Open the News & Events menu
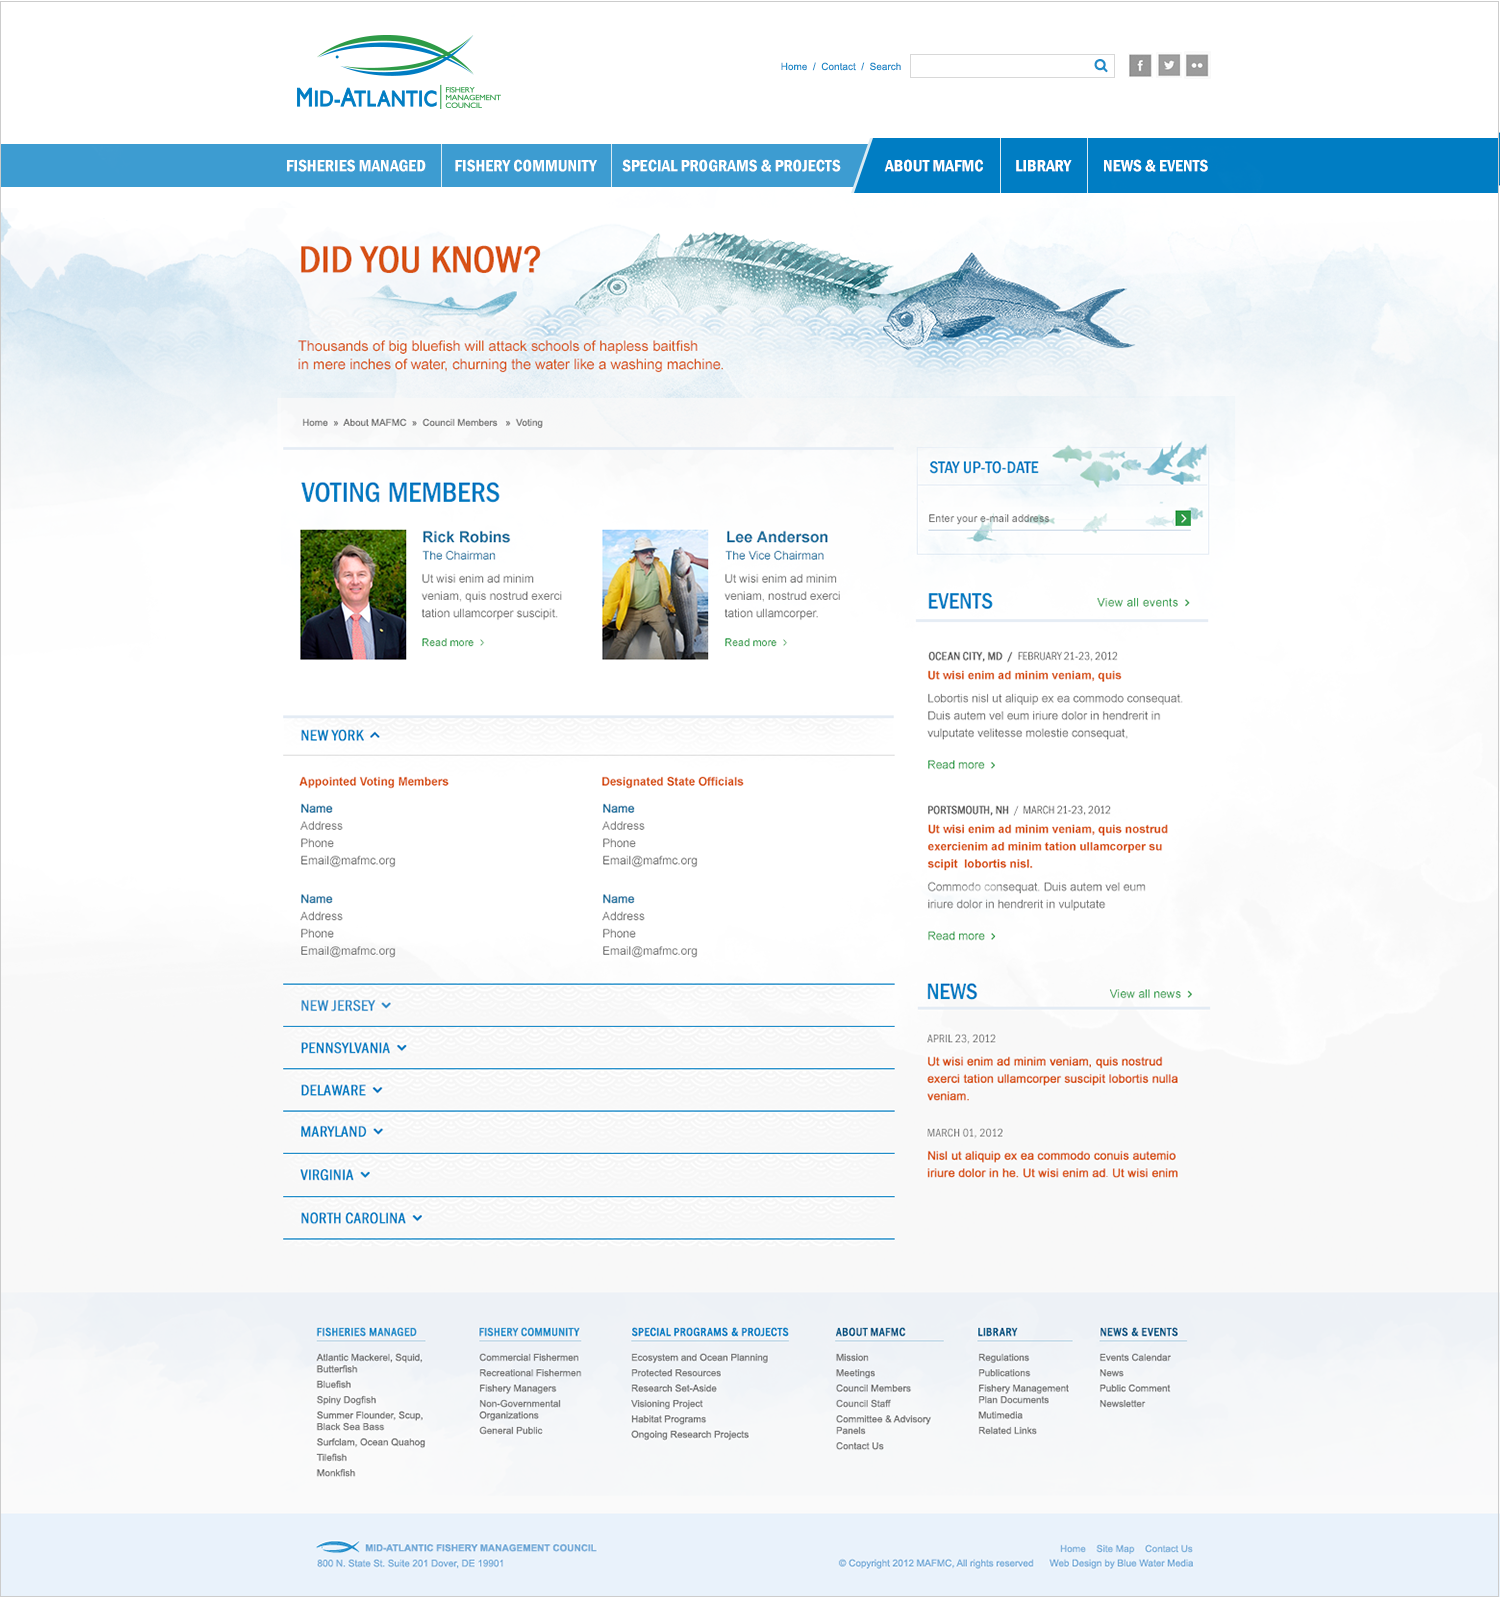 (1155, 166)
